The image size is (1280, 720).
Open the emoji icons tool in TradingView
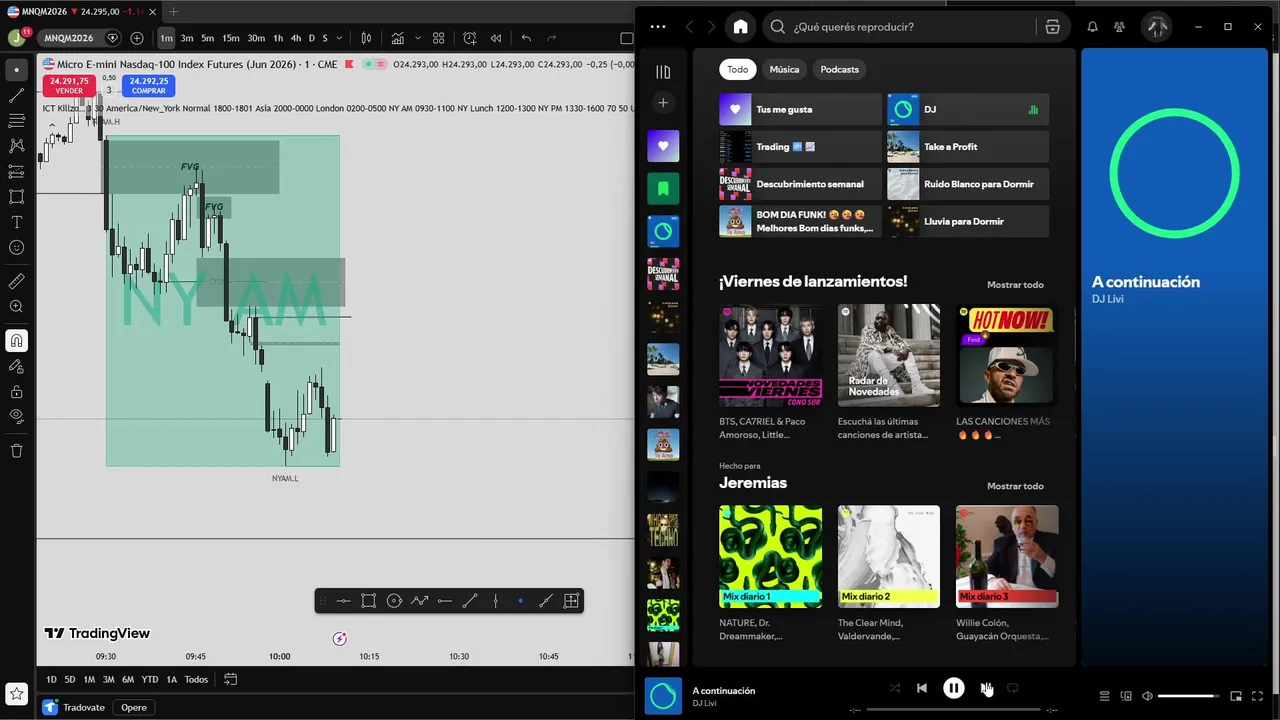tap(16, 247)
